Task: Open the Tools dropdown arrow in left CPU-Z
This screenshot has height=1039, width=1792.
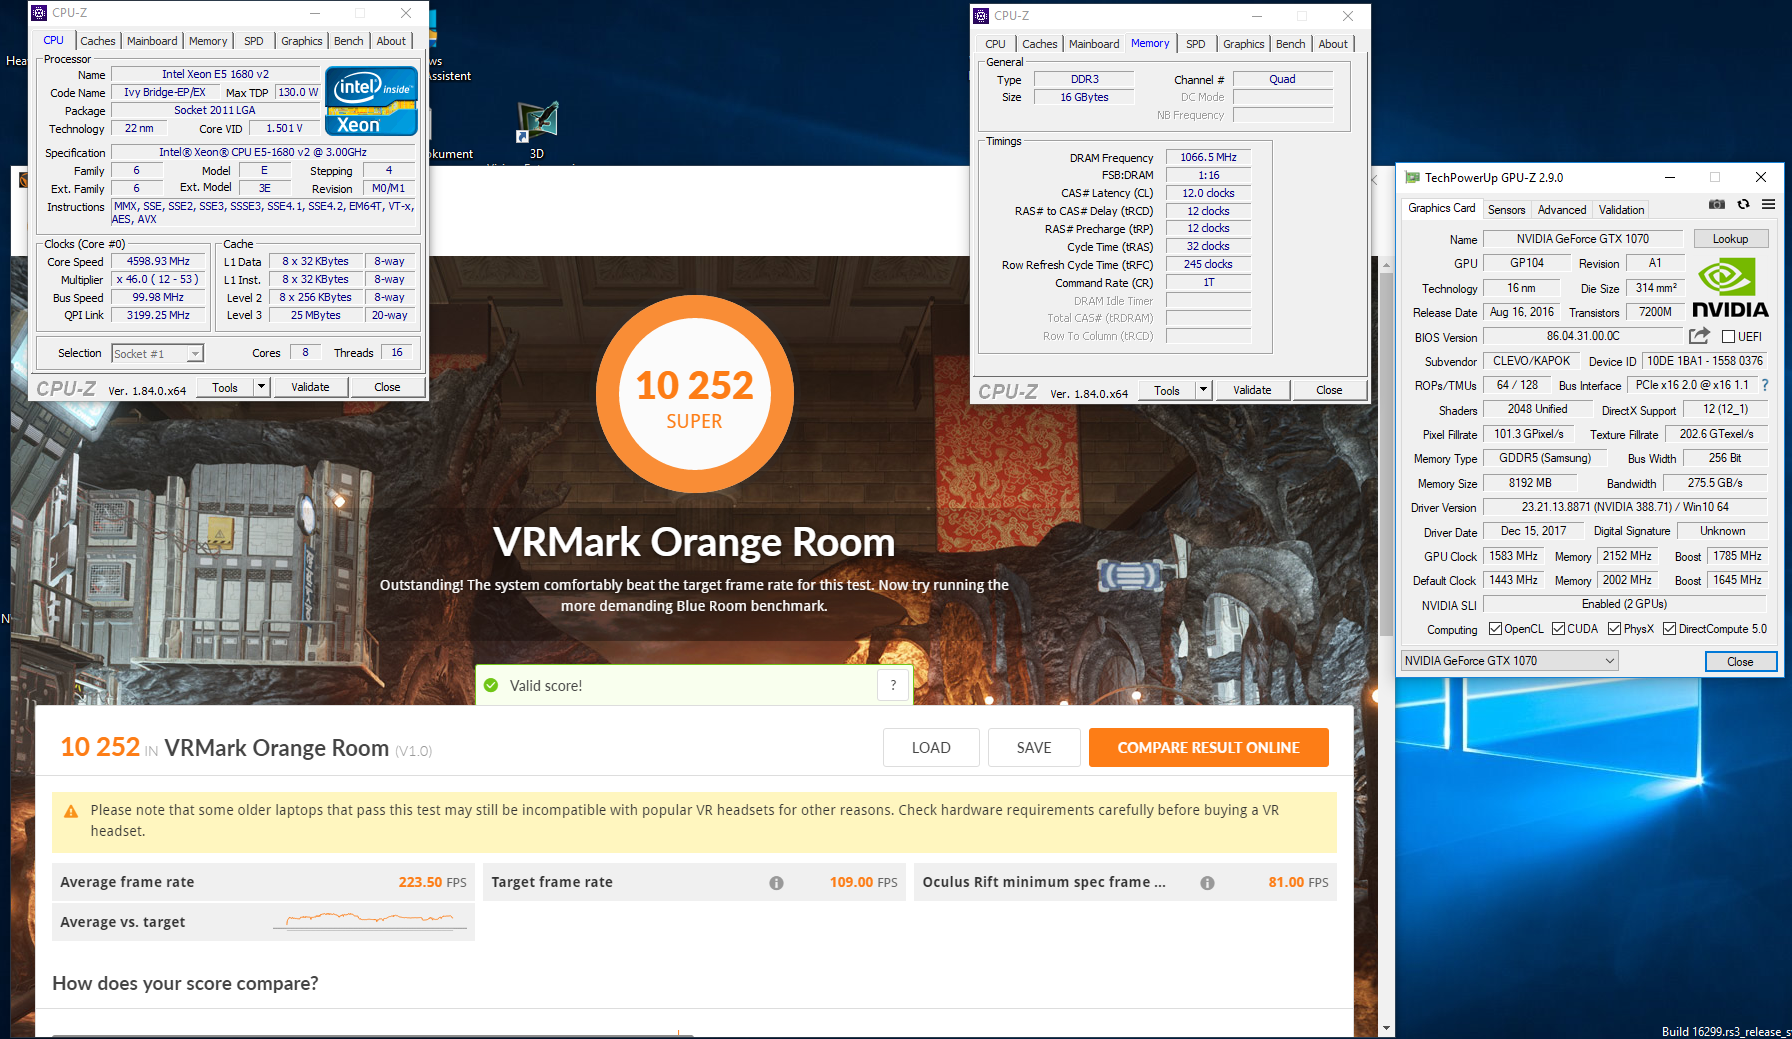Action: (x=261, y=387)
